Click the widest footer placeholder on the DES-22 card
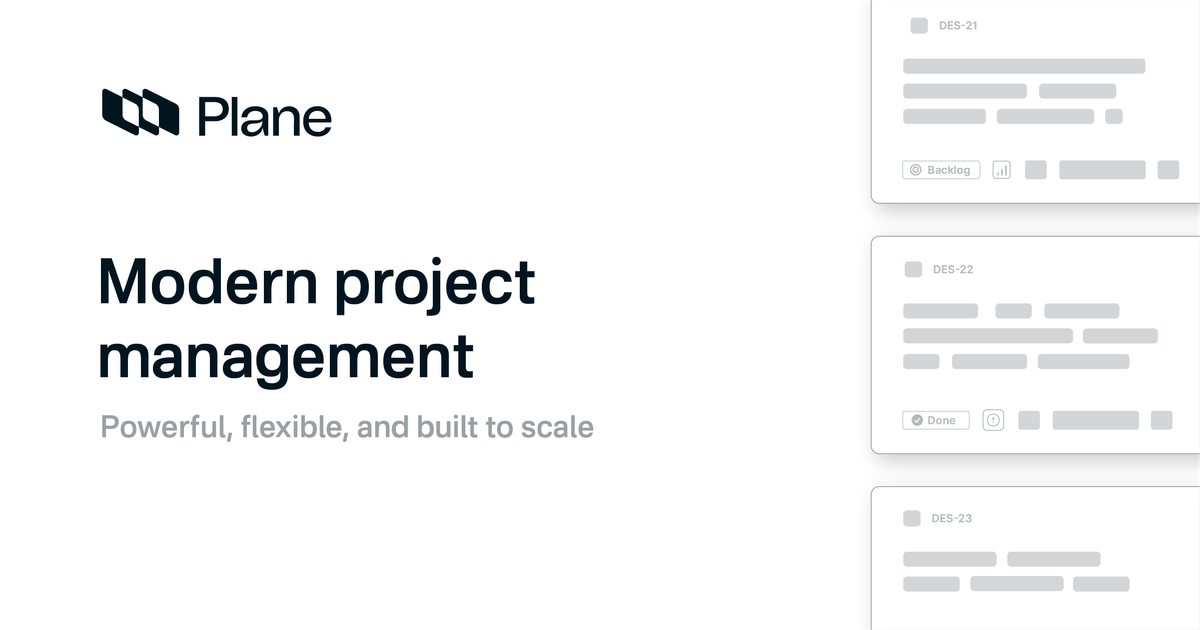The width and height of the screenshot is (1200, 630). (x=1095, y=421)
